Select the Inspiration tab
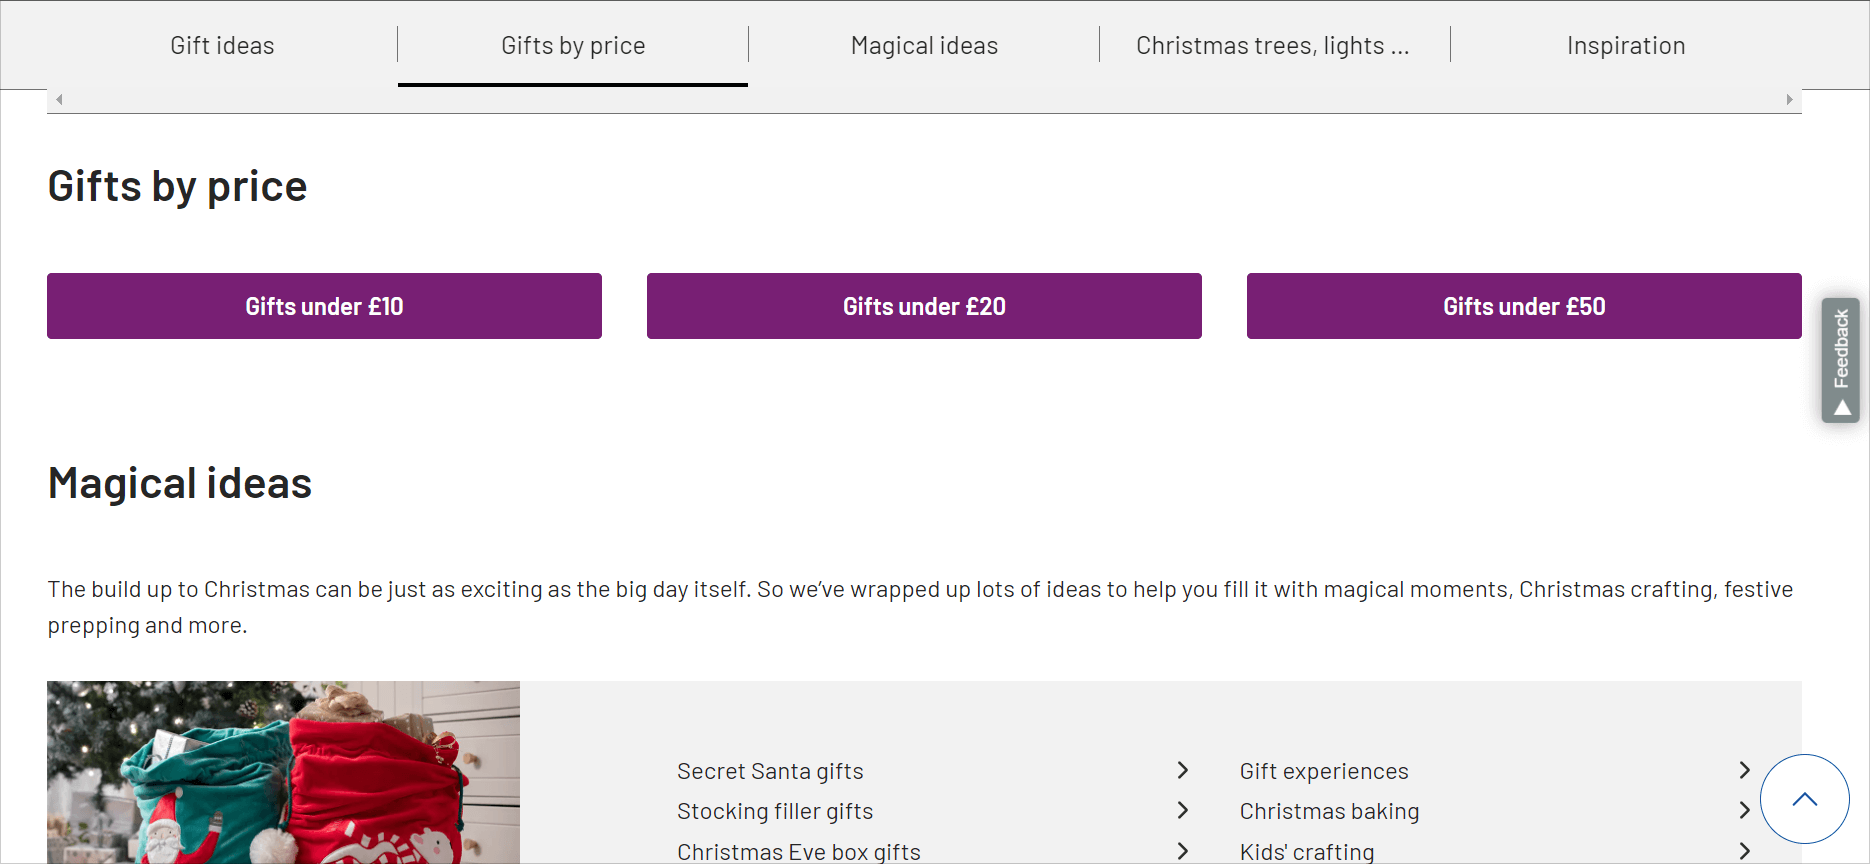The width and height of the screenshot is (1870, 864). click(1626, 46)
